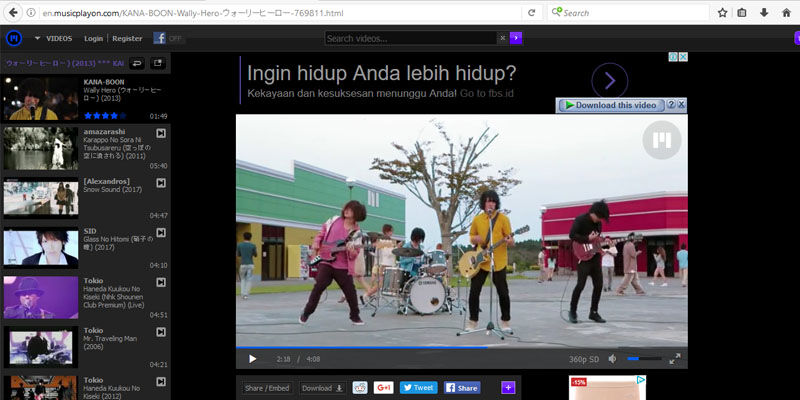Share video on Facebook
Image resolution: width=800 pixels, height=400 pixels.
click(x=462, y=388)
